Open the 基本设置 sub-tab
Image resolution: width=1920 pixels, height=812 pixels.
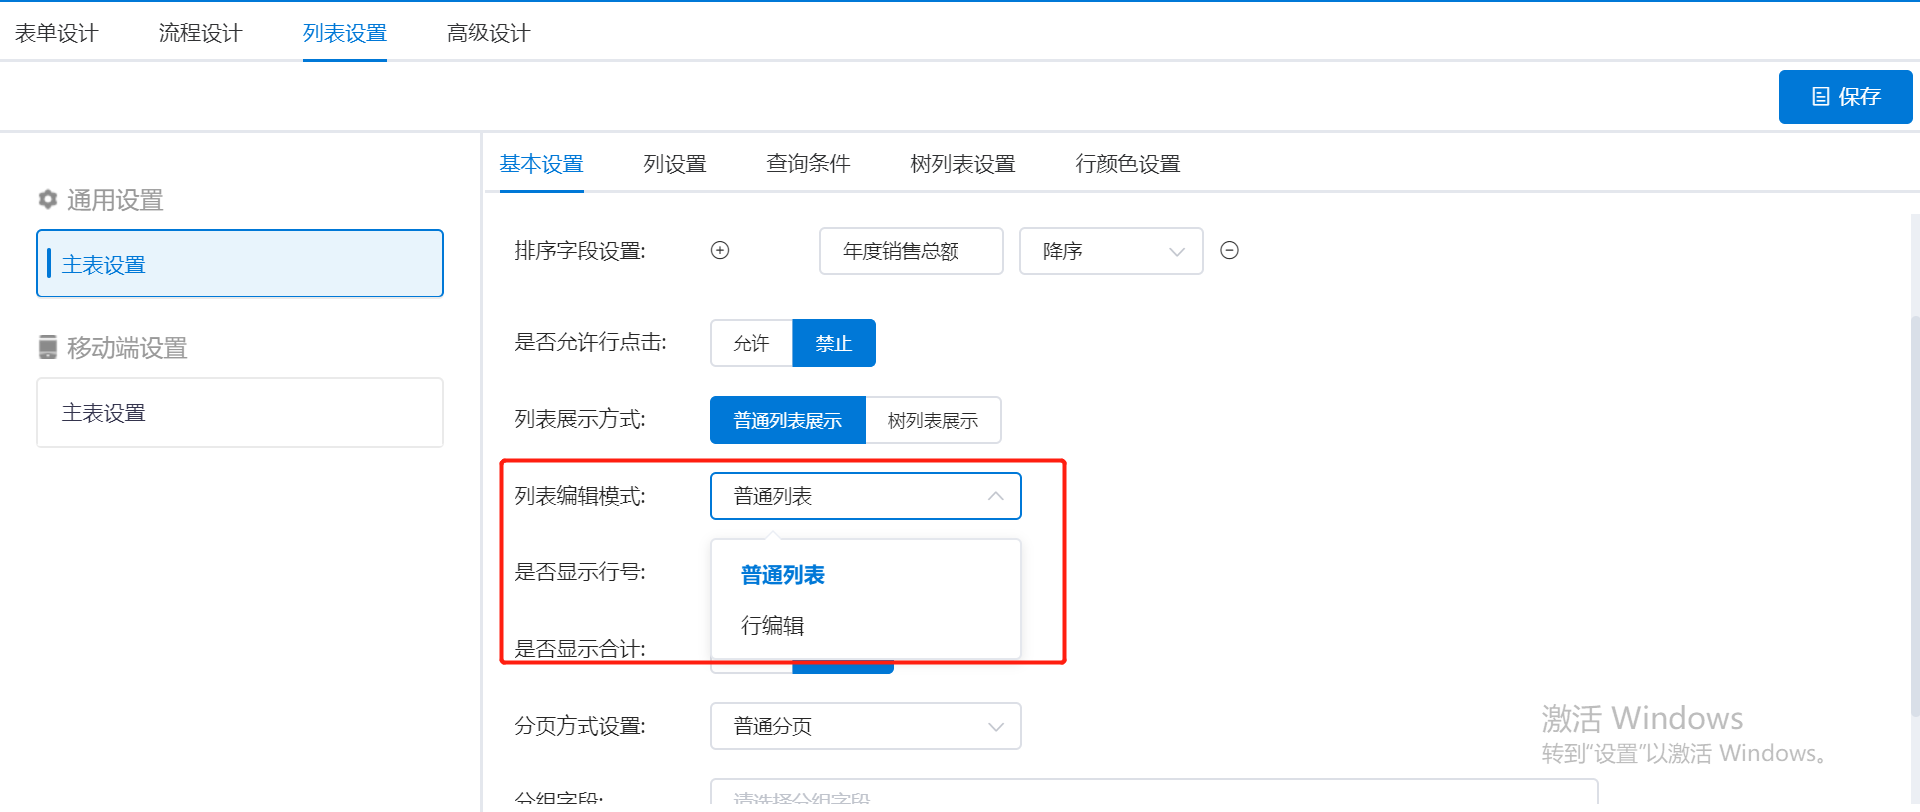tap(541, 164)
